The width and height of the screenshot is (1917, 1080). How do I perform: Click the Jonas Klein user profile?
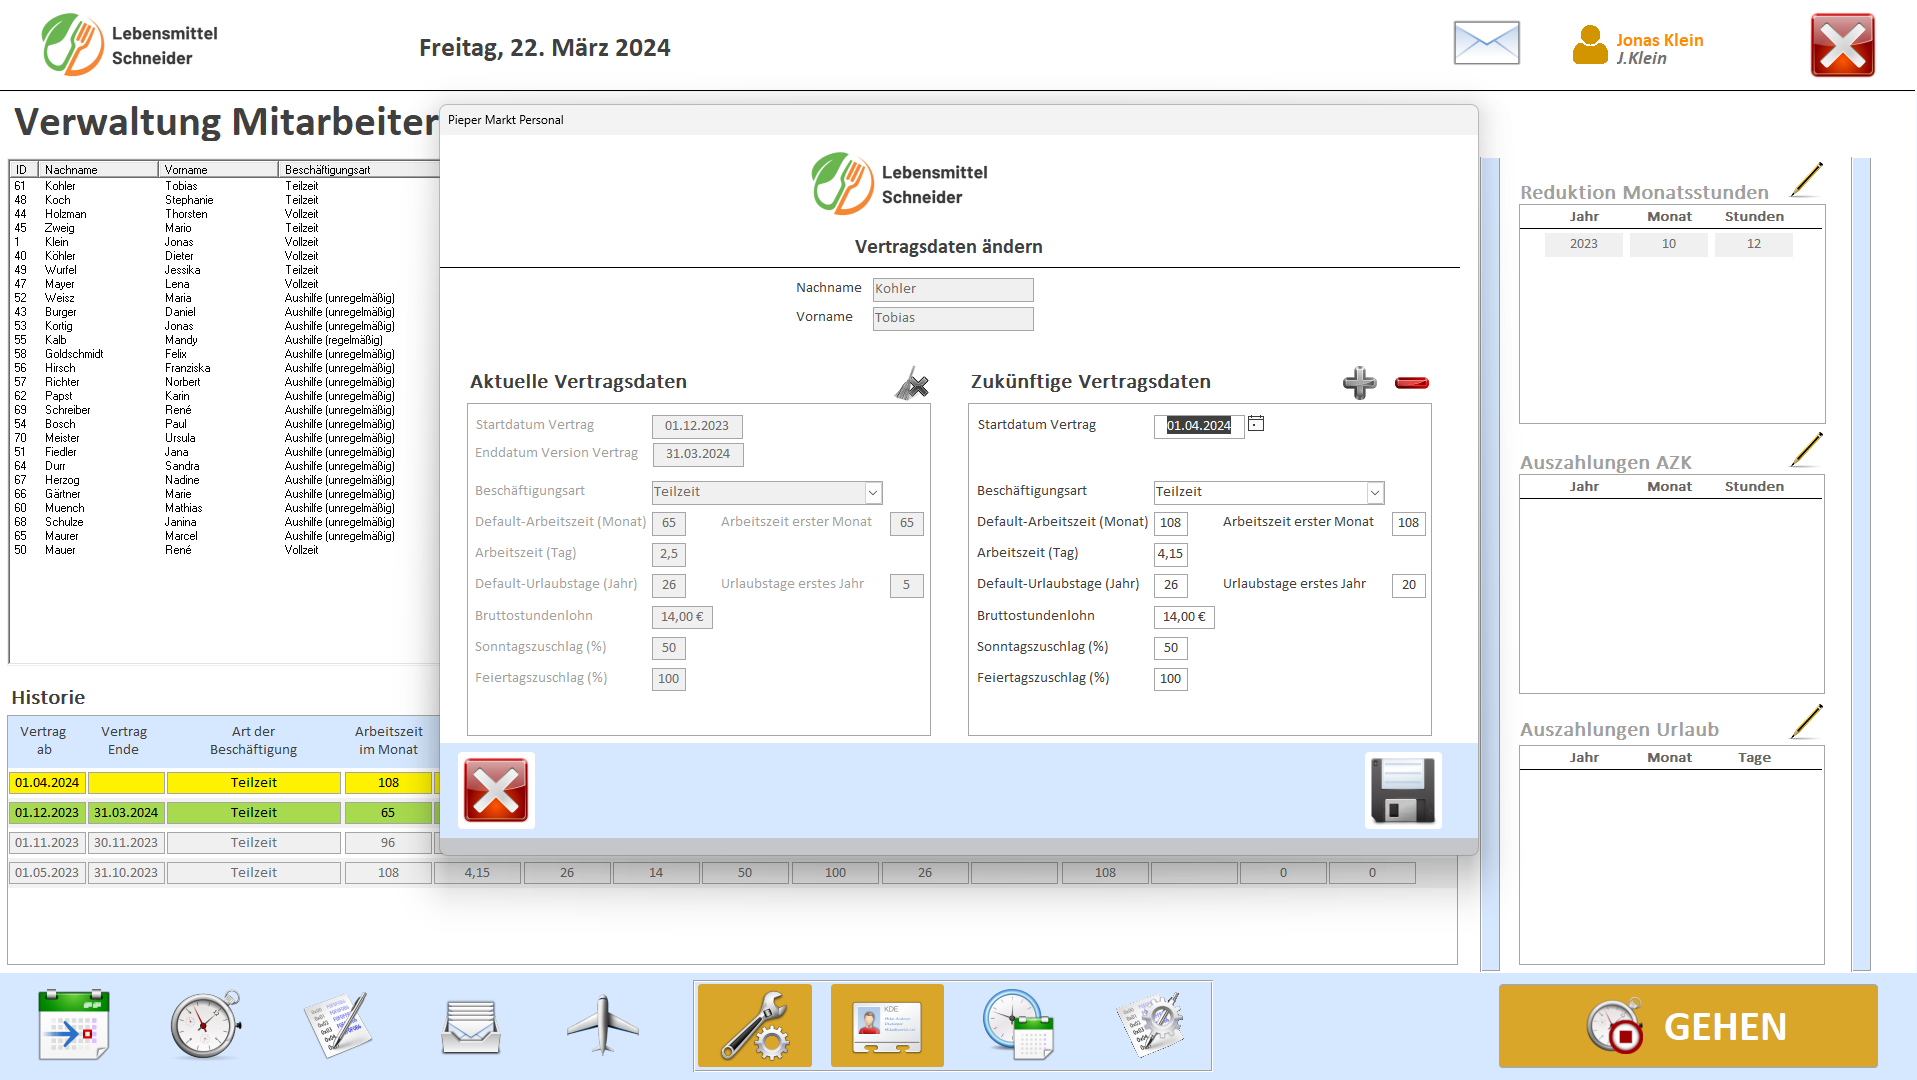1638,47
